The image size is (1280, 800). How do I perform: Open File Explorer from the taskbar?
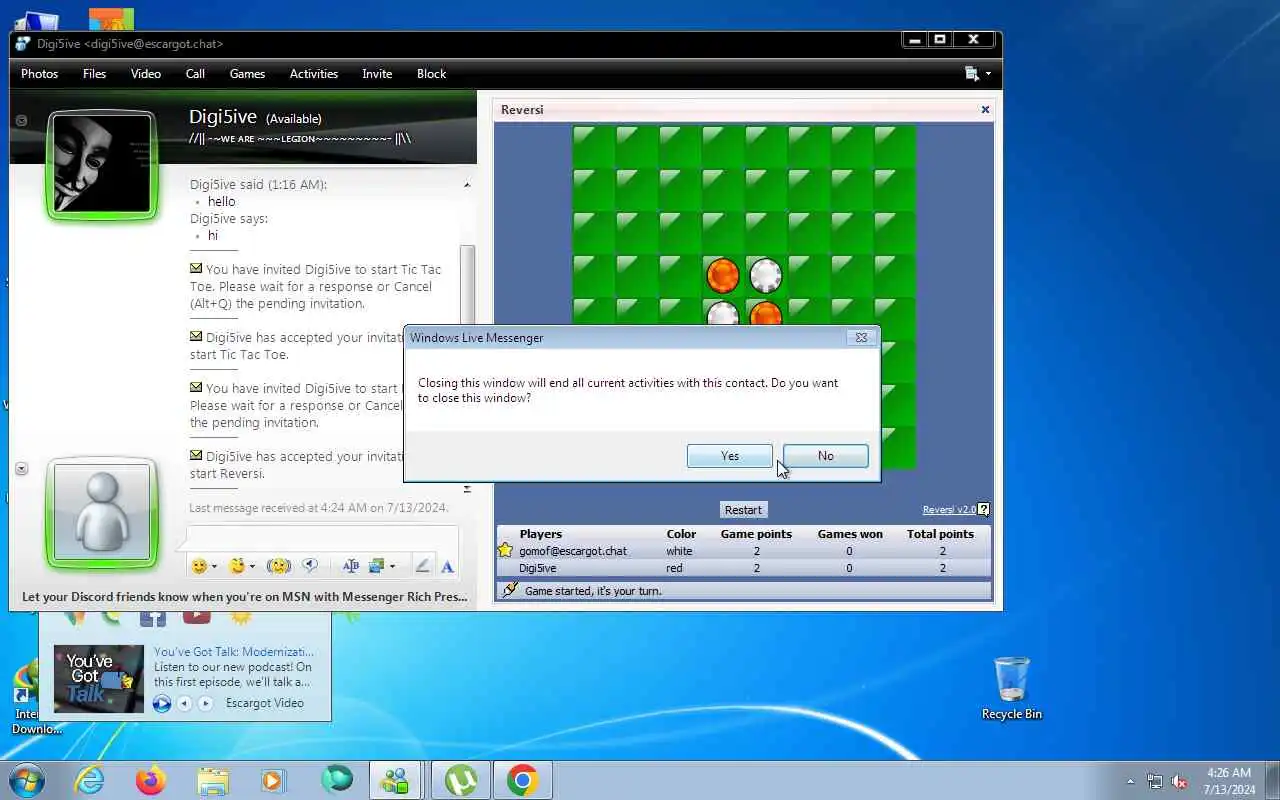point(213,780)
